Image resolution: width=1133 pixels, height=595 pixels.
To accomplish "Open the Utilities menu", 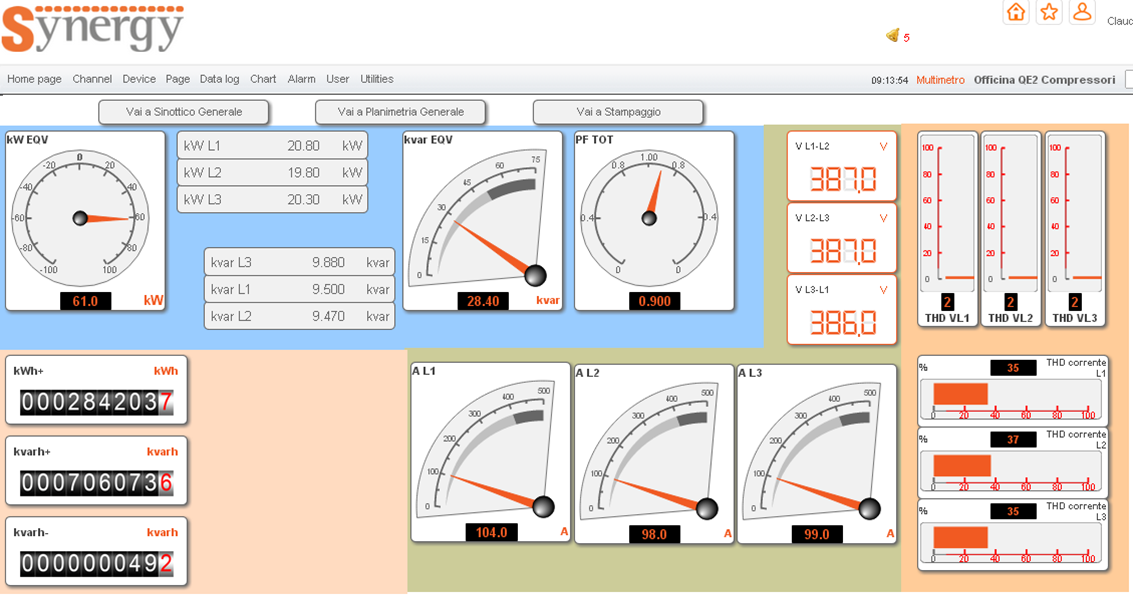I will tap(377, 79).
